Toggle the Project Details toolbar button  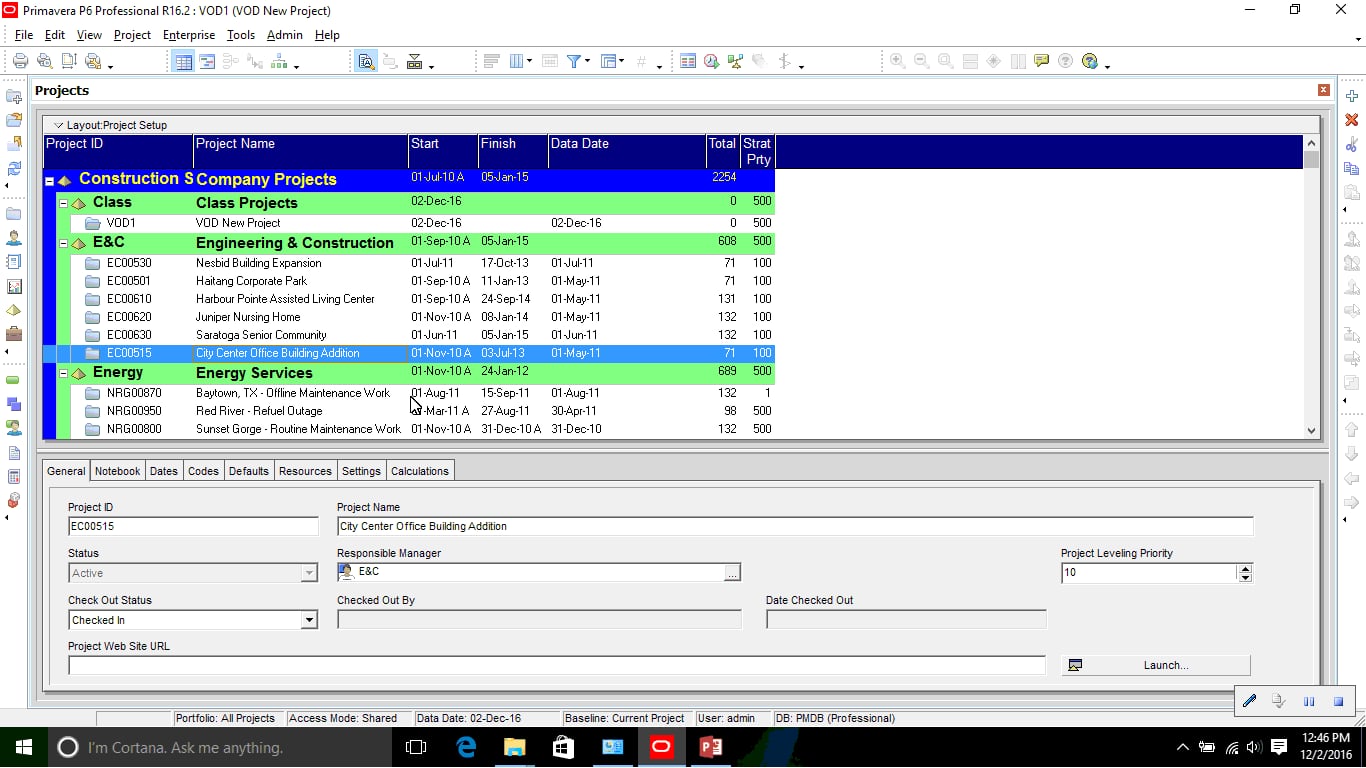click(x=366, y=61)
